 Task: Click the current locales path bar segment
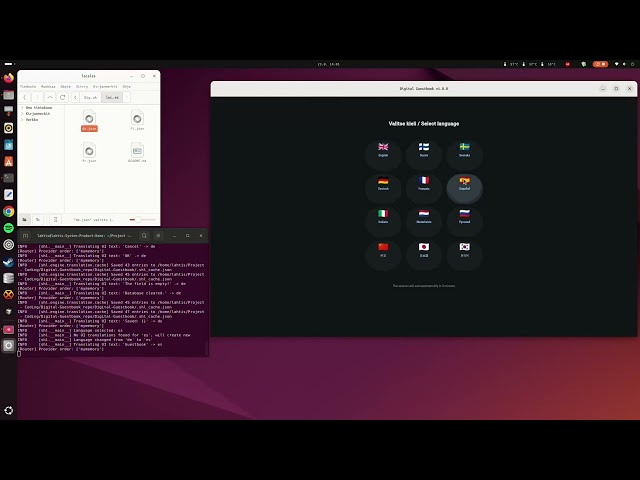pyautogui.click(x=112, y=97)
